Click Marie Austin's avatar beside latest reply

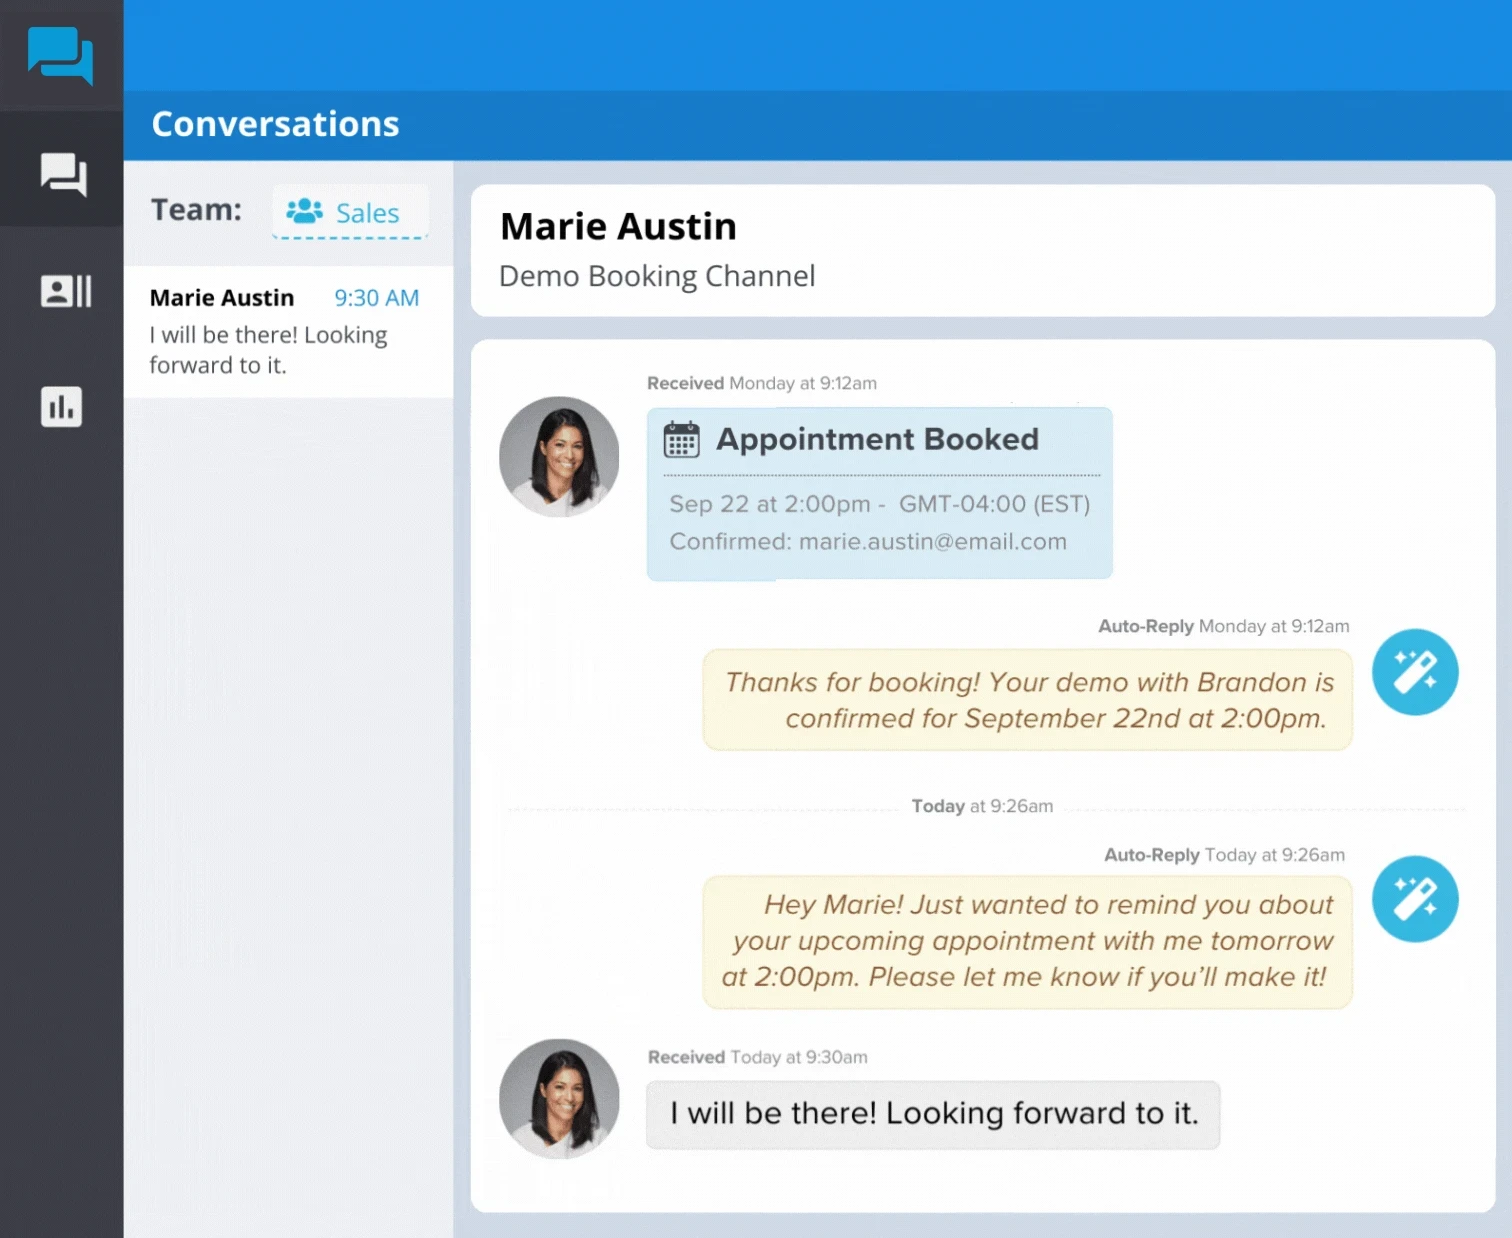click(x=559, y=1099)
